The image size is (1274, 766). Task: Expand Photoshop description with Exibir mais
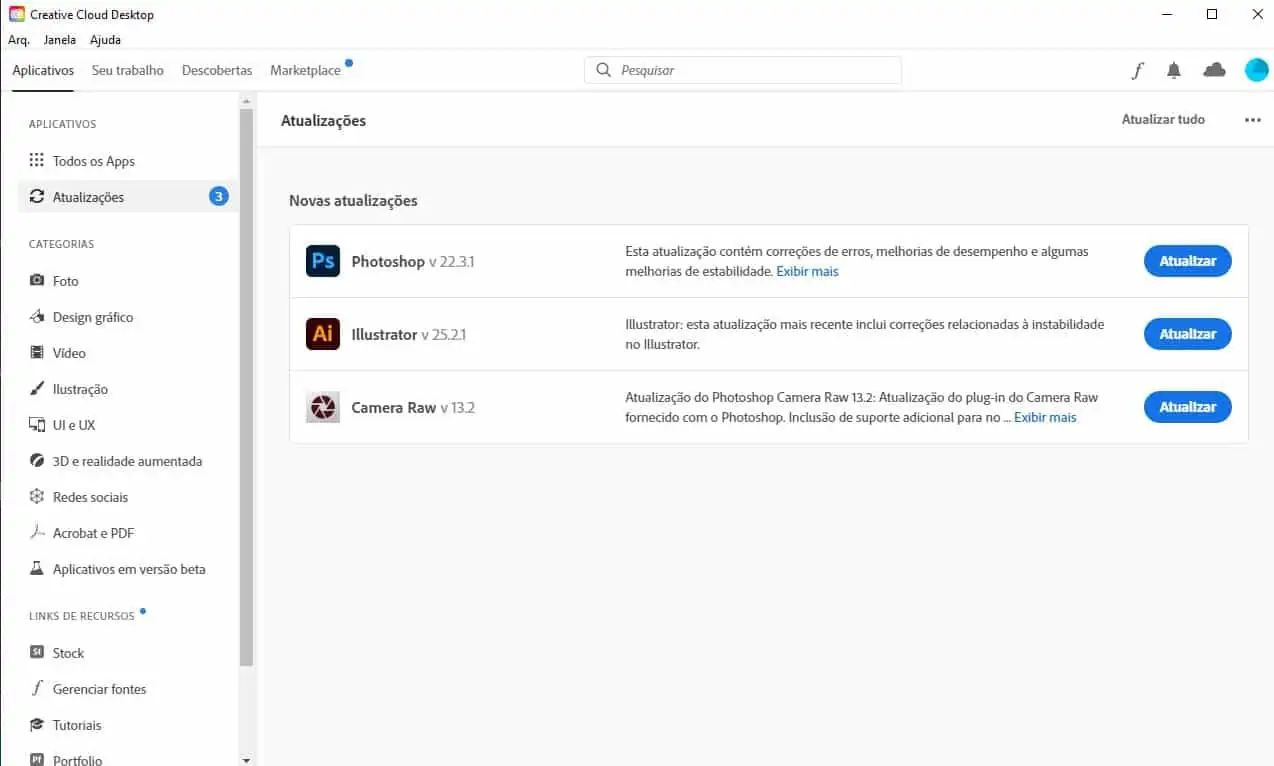click(807, 271)
